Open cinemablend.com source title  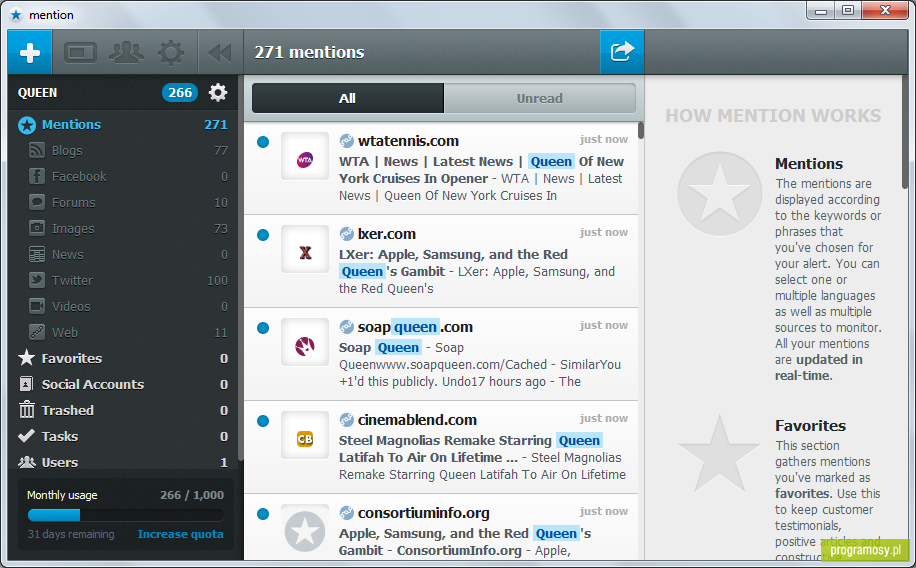(x=417, y=420)
